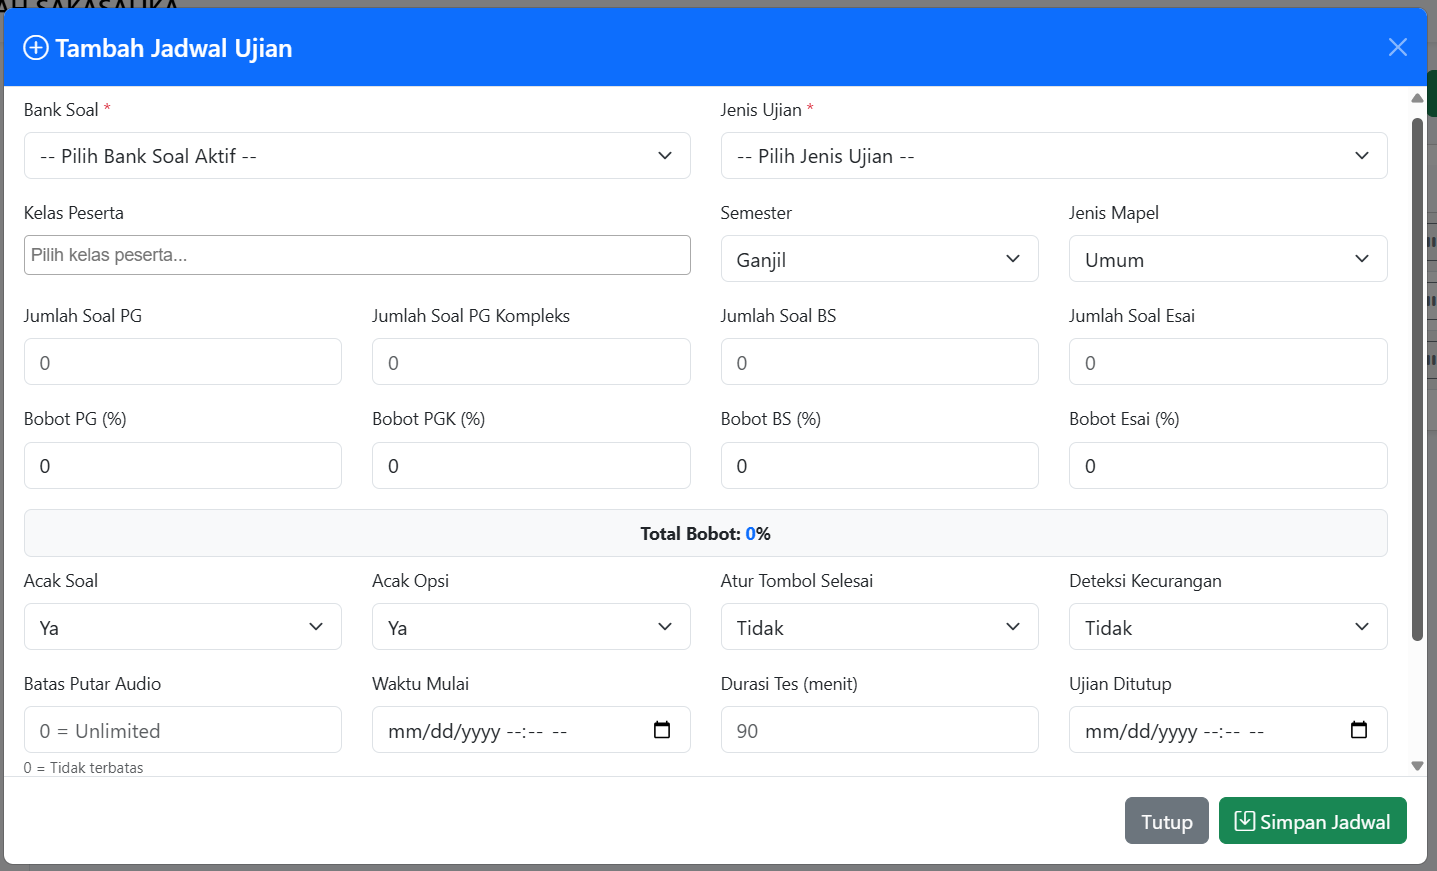Click the Jumlah Soal PG field

(182, 362)
